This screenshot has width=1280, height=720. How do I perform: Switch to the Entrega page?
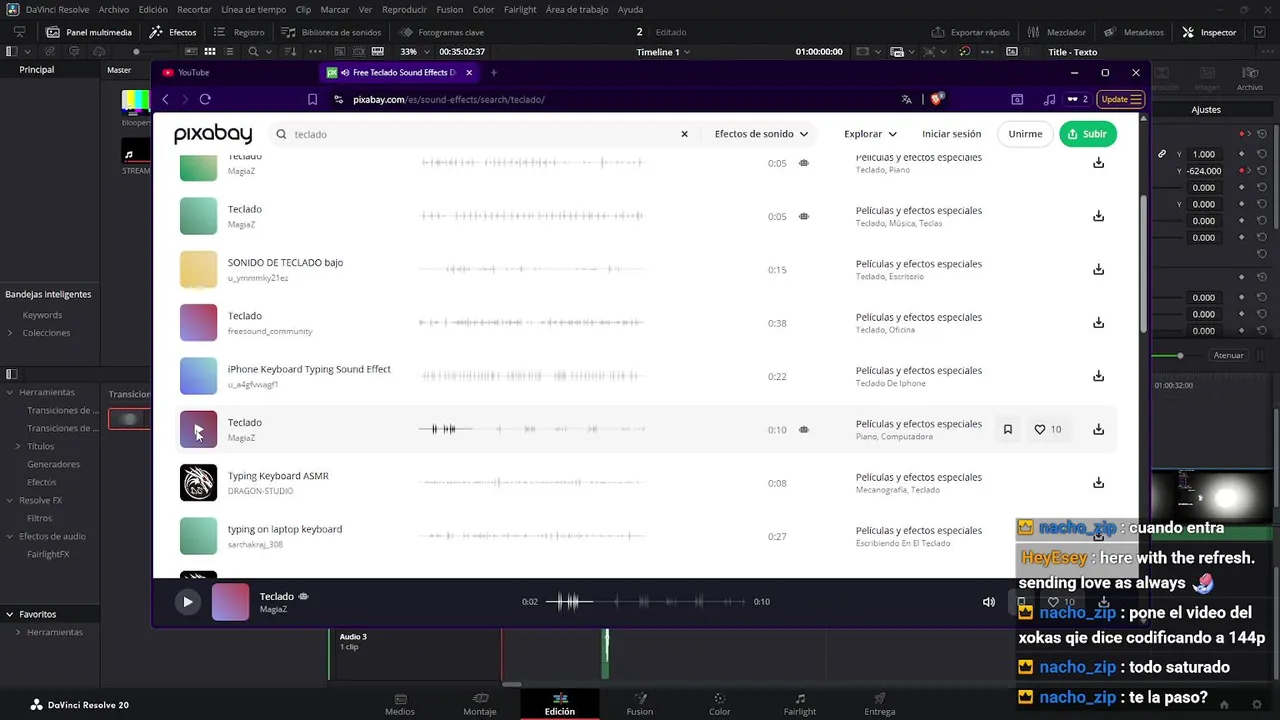click(879, 704)
